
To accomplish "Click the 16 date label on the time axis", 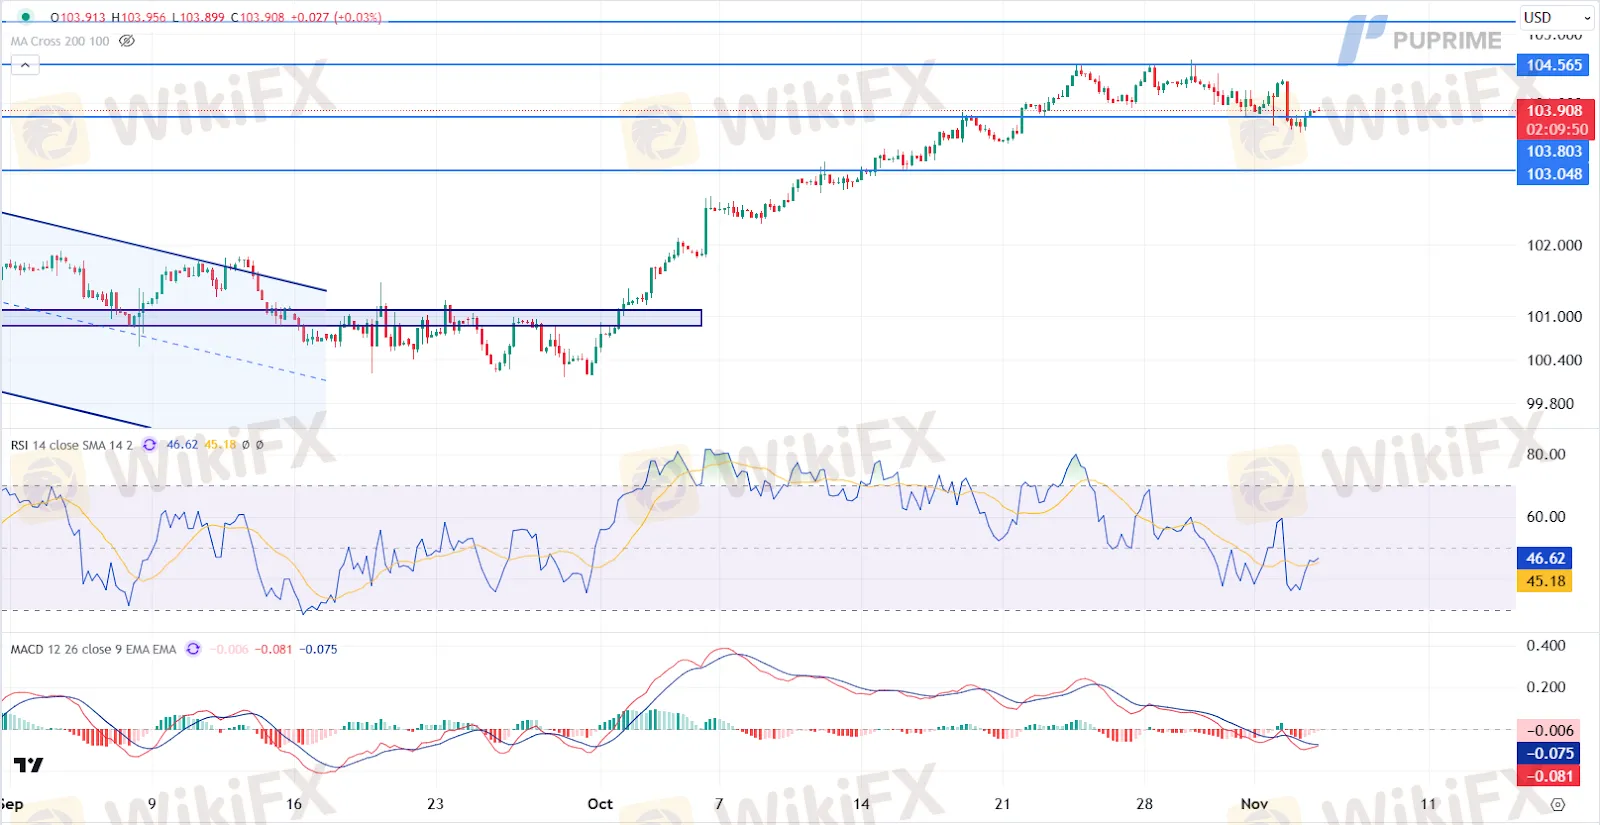I will point(294,804).
